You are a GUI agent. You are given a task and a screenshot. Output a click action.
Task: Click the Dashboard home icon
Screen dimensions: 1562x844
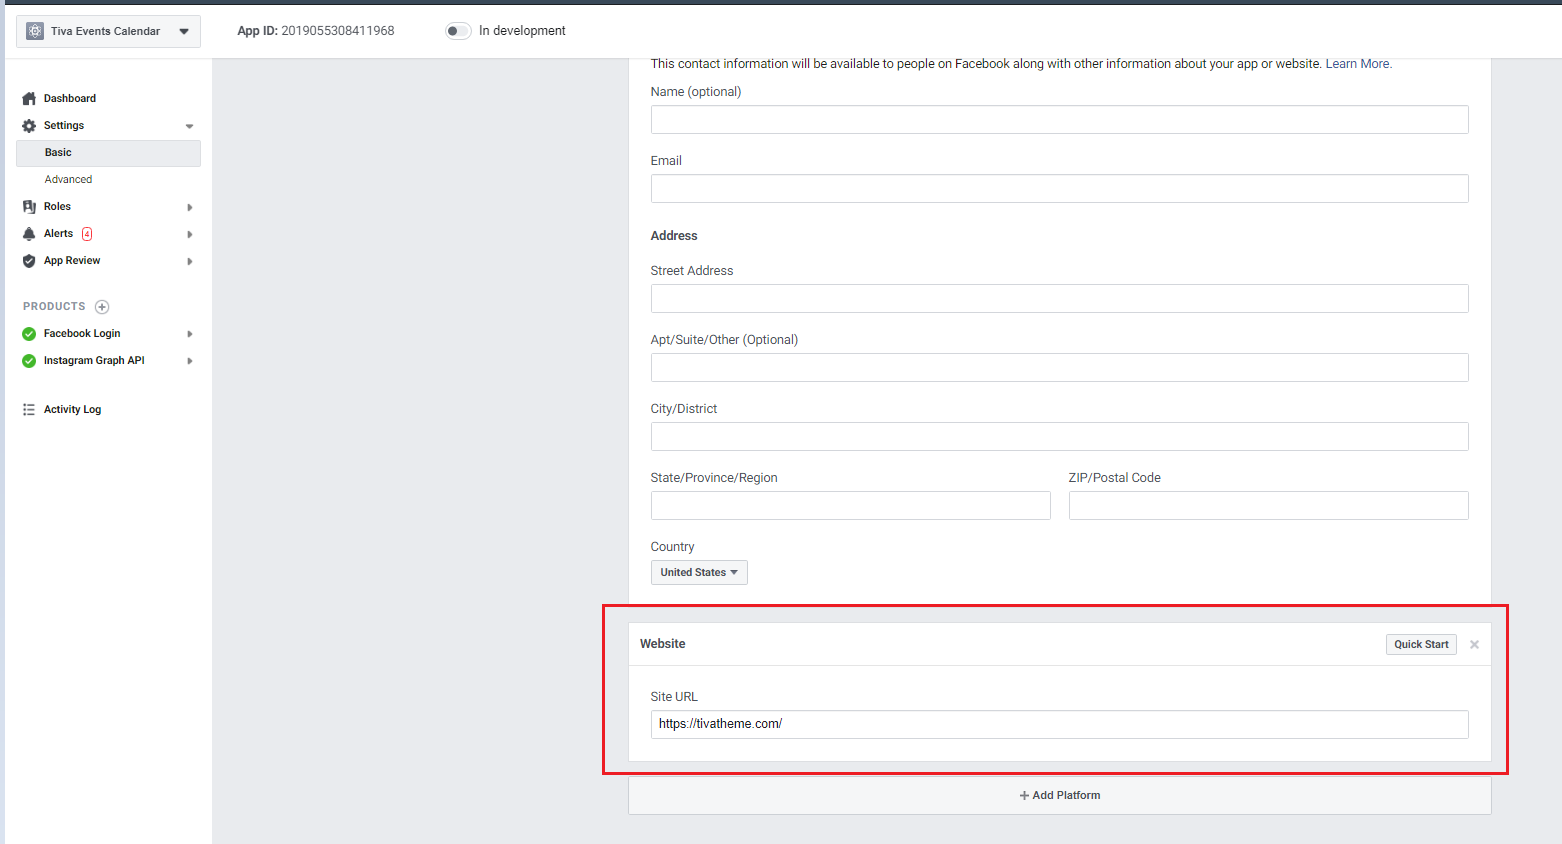coord(29,99)
